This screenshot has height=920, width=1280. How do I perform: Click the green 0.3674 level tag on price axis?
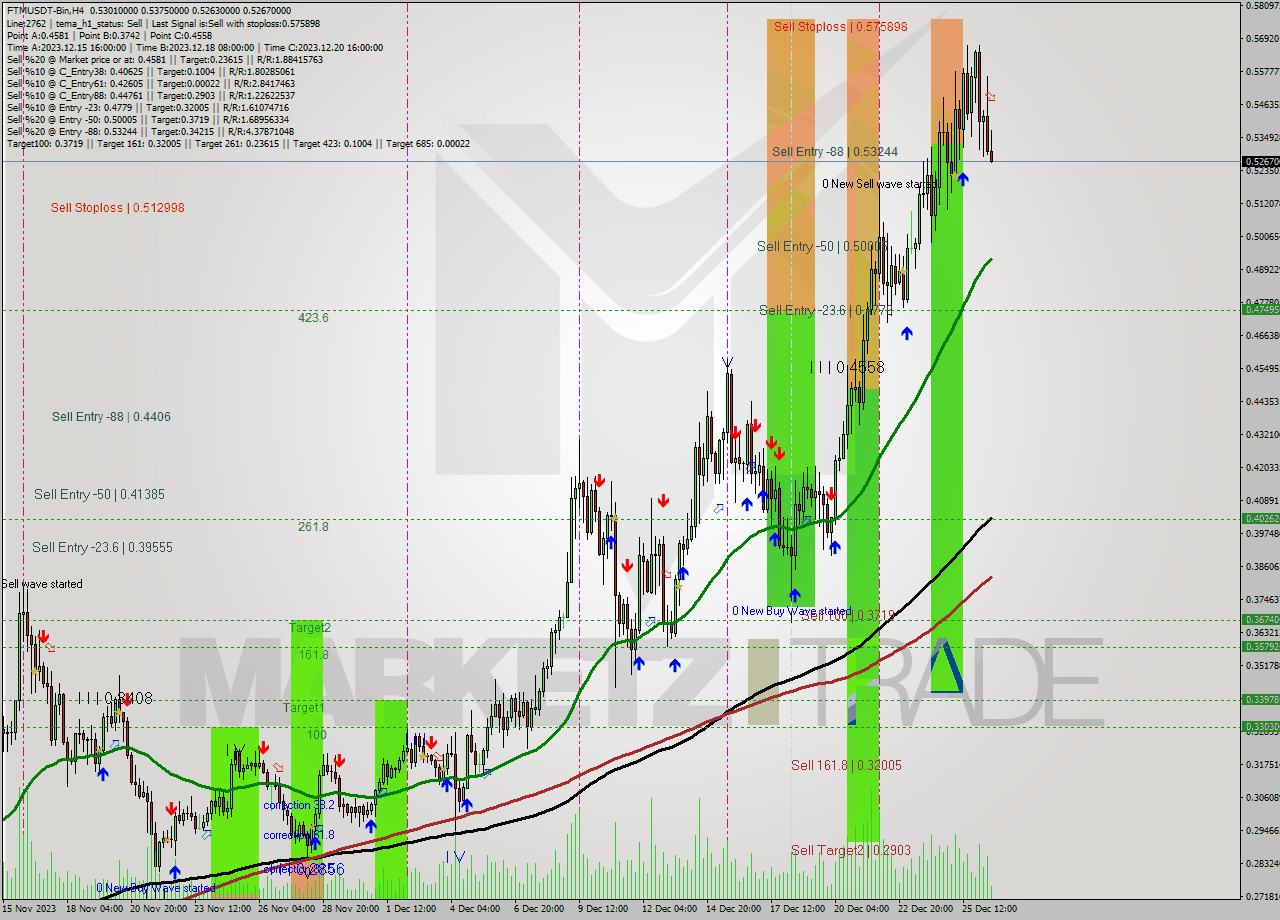[1261, 619]
